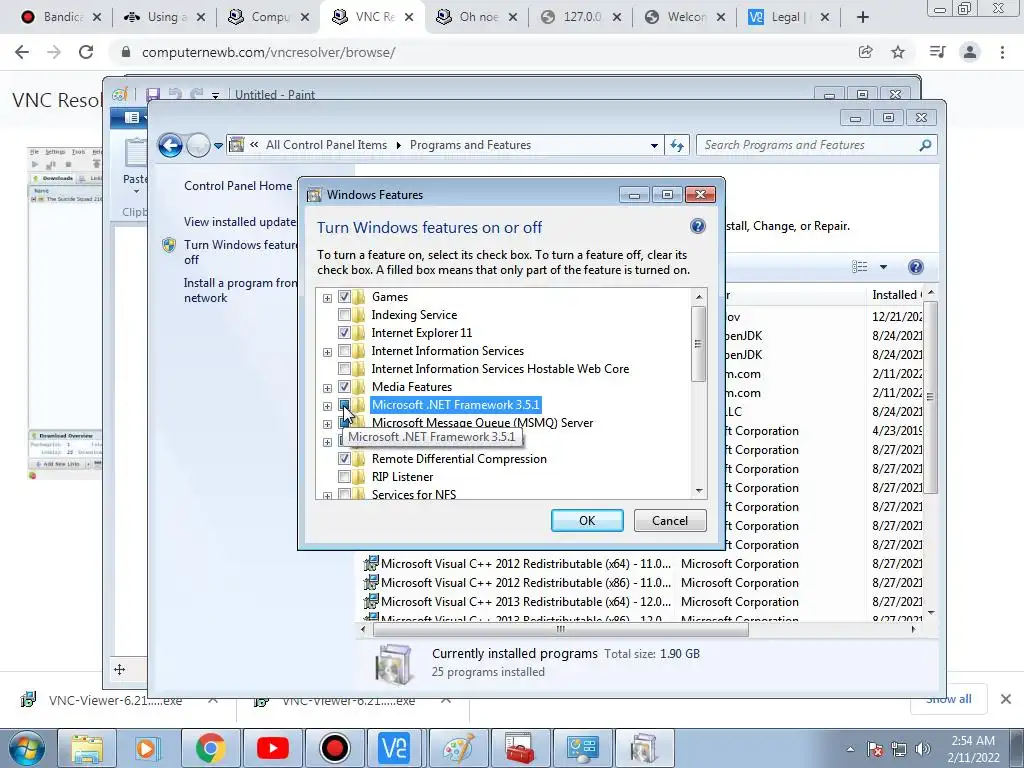Open the address bar history dropdown
1024x768 pixels.
(x=654, y=146)
